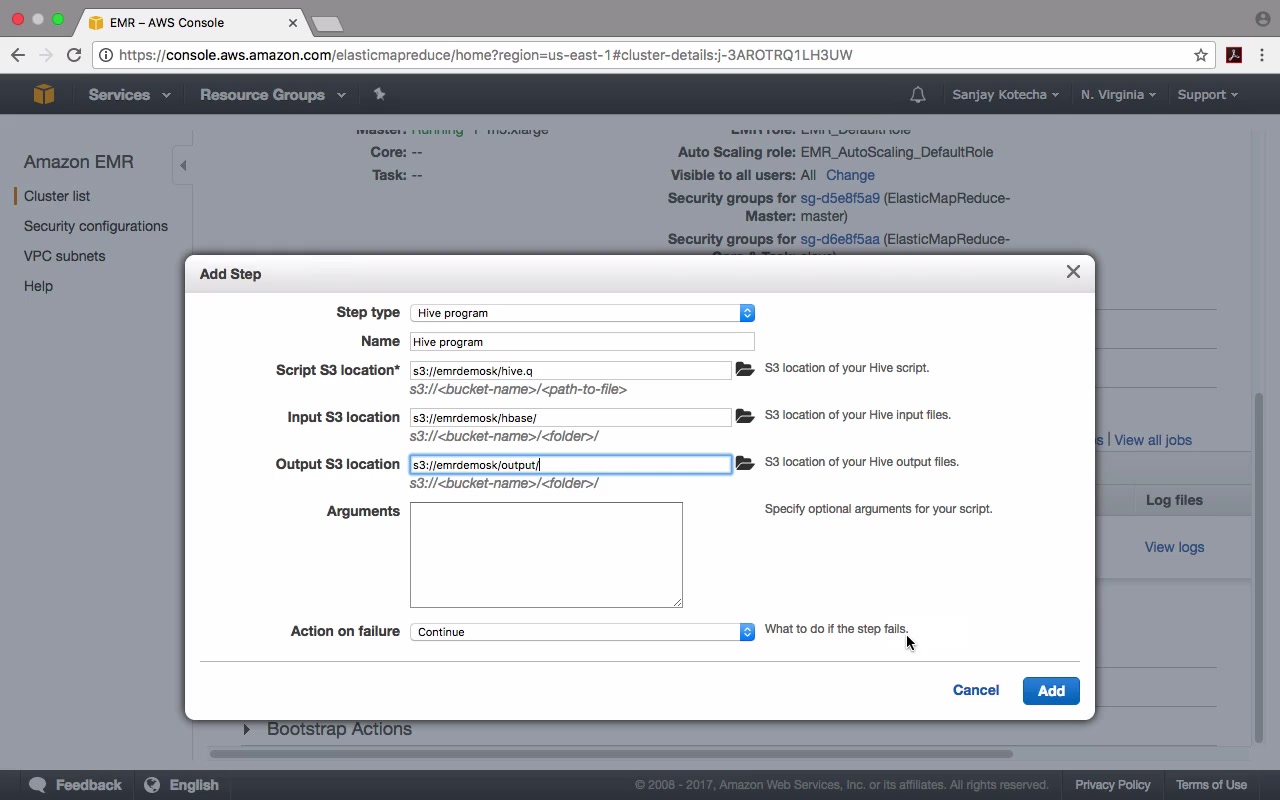Open the Step type dropdown
Viewport: 1280px width, 800px height.
pos(582,313)
